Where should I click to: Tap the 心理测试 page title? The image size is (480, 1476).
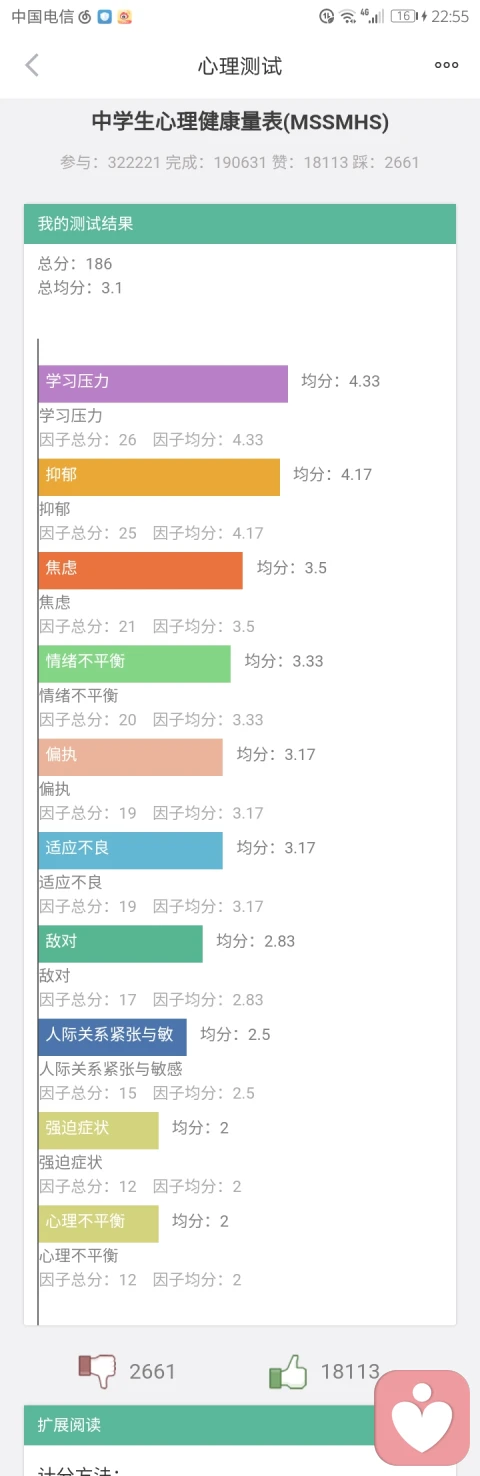coord(240,66)
